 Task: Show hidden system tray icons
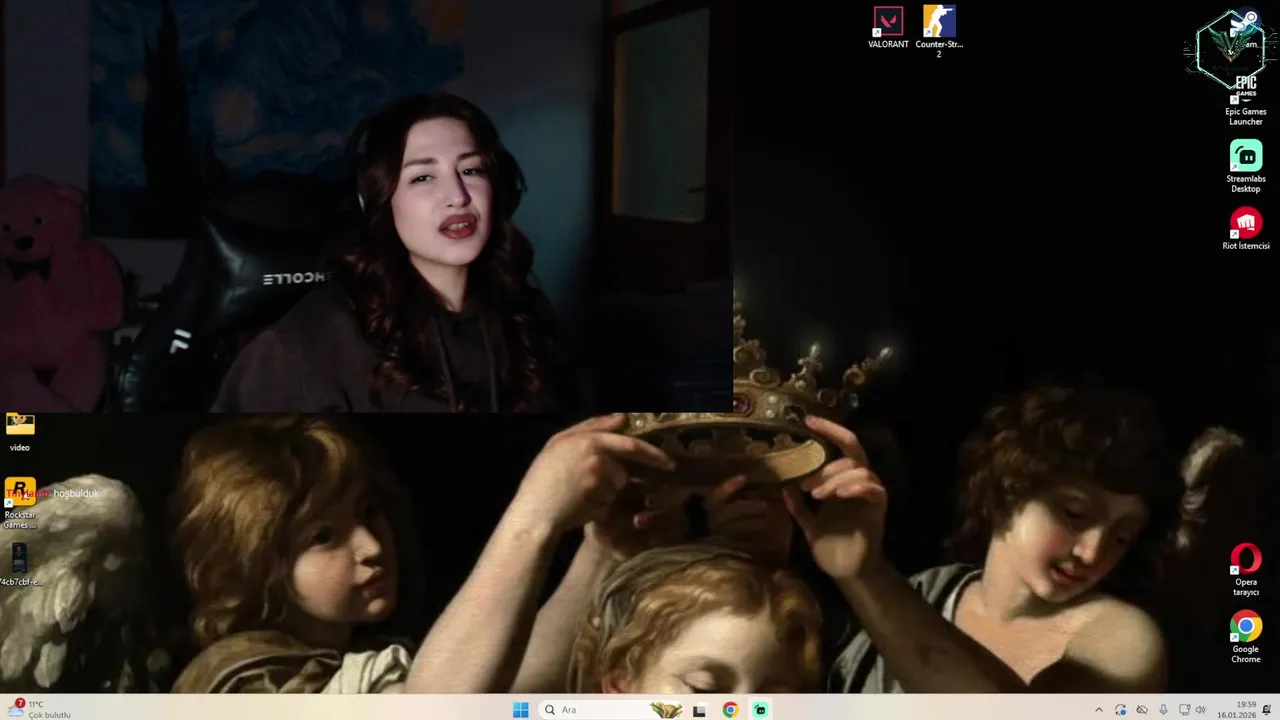click(1099, 710)
